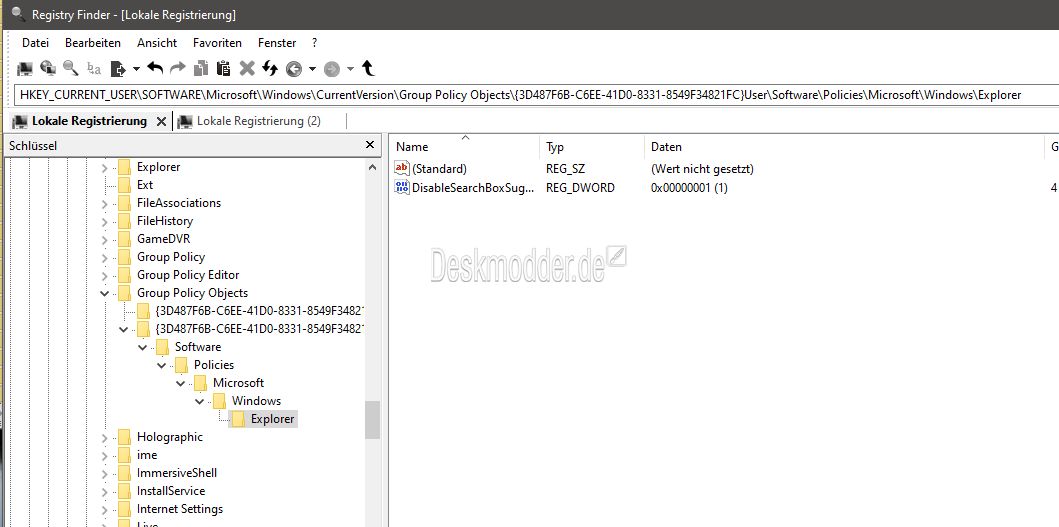Expand the FileHistory key
The height and width of the screenshot is (527, 1059).
click(104, 222)
